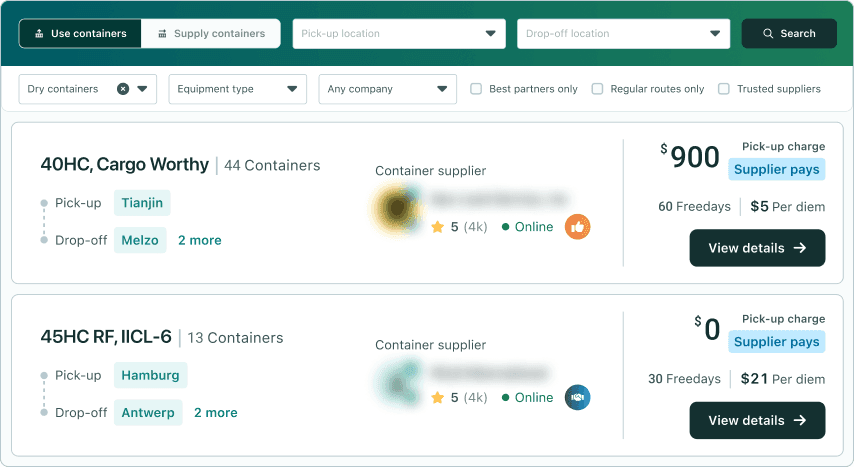Click the dark blue handshake badge icon
The height and width of the screenshot is (467, 854).
click(577, 397)
